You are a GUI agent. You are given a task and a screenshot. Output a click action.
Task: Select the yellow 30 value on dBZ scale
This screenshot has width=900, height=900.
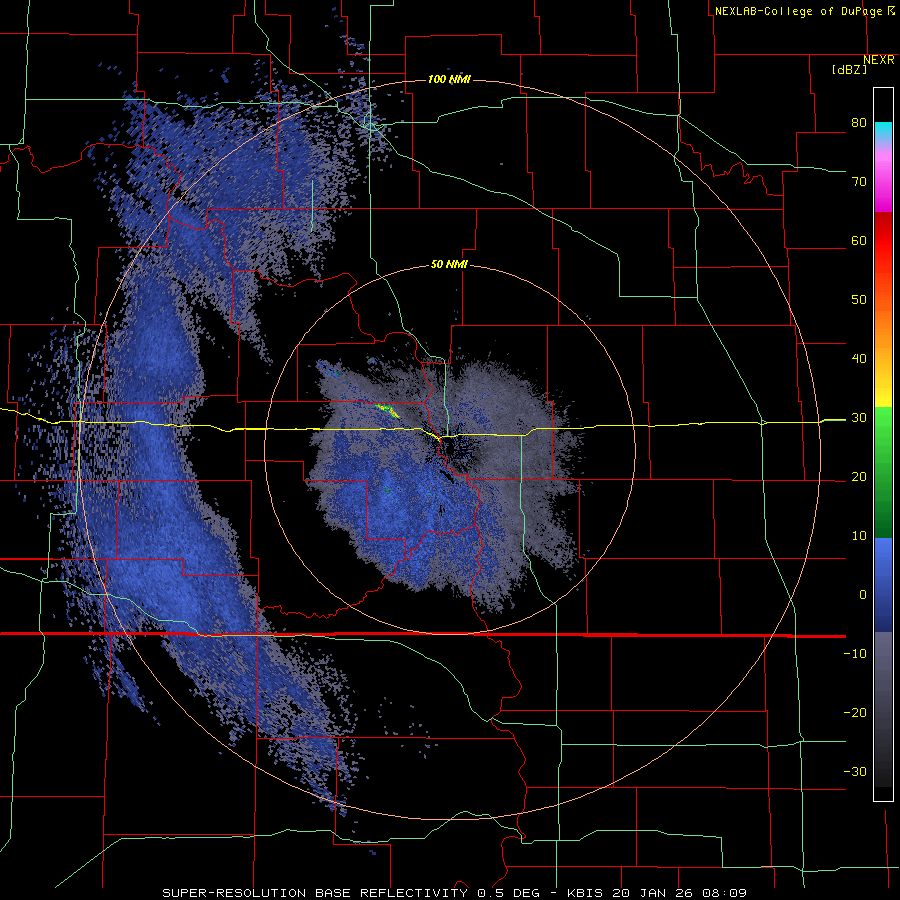859,418
